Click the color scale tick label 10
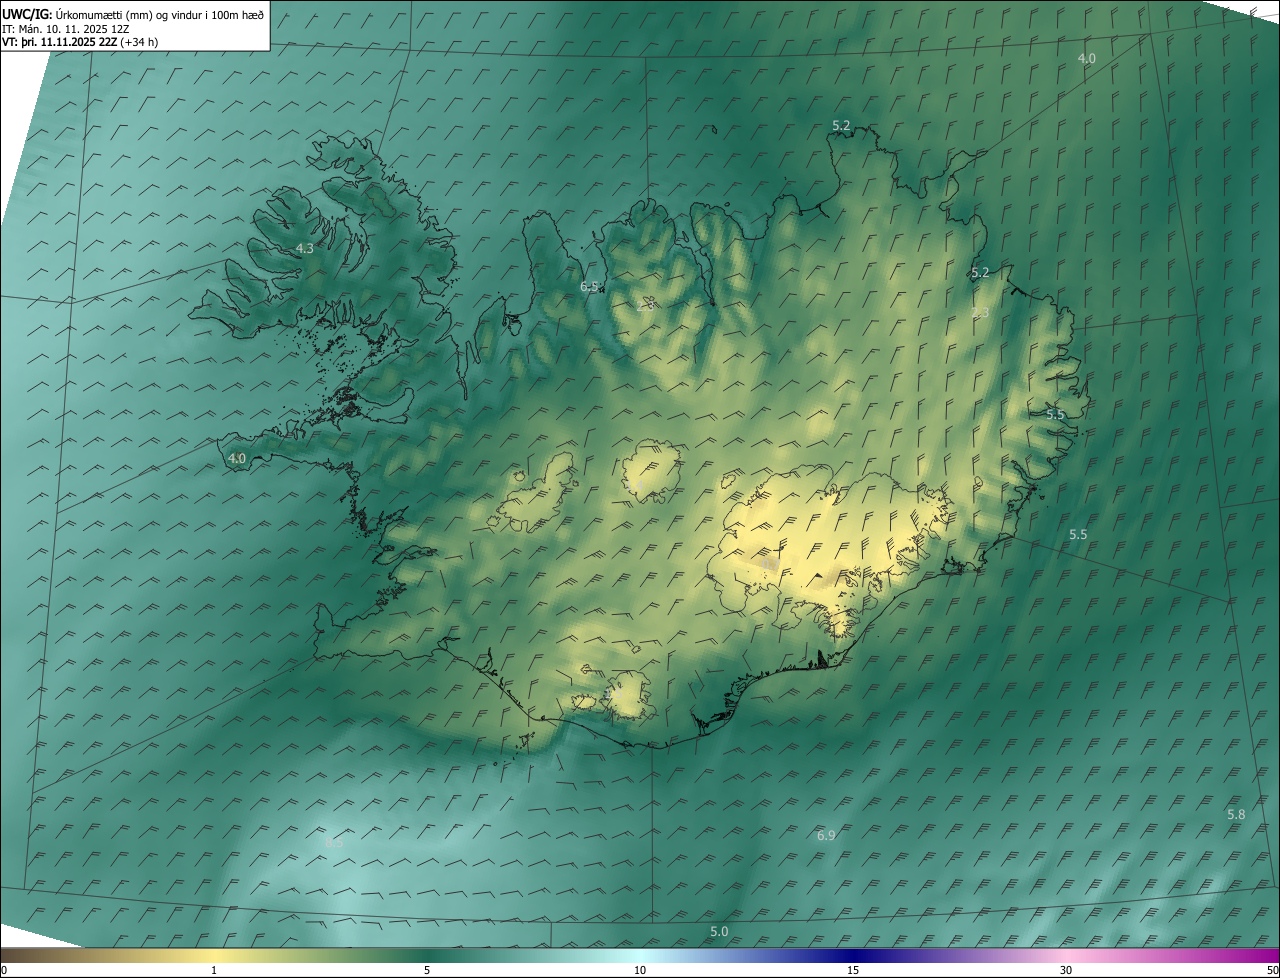Image resolution: width=1280 pixels, height=978 pixels. pos(640,970)
